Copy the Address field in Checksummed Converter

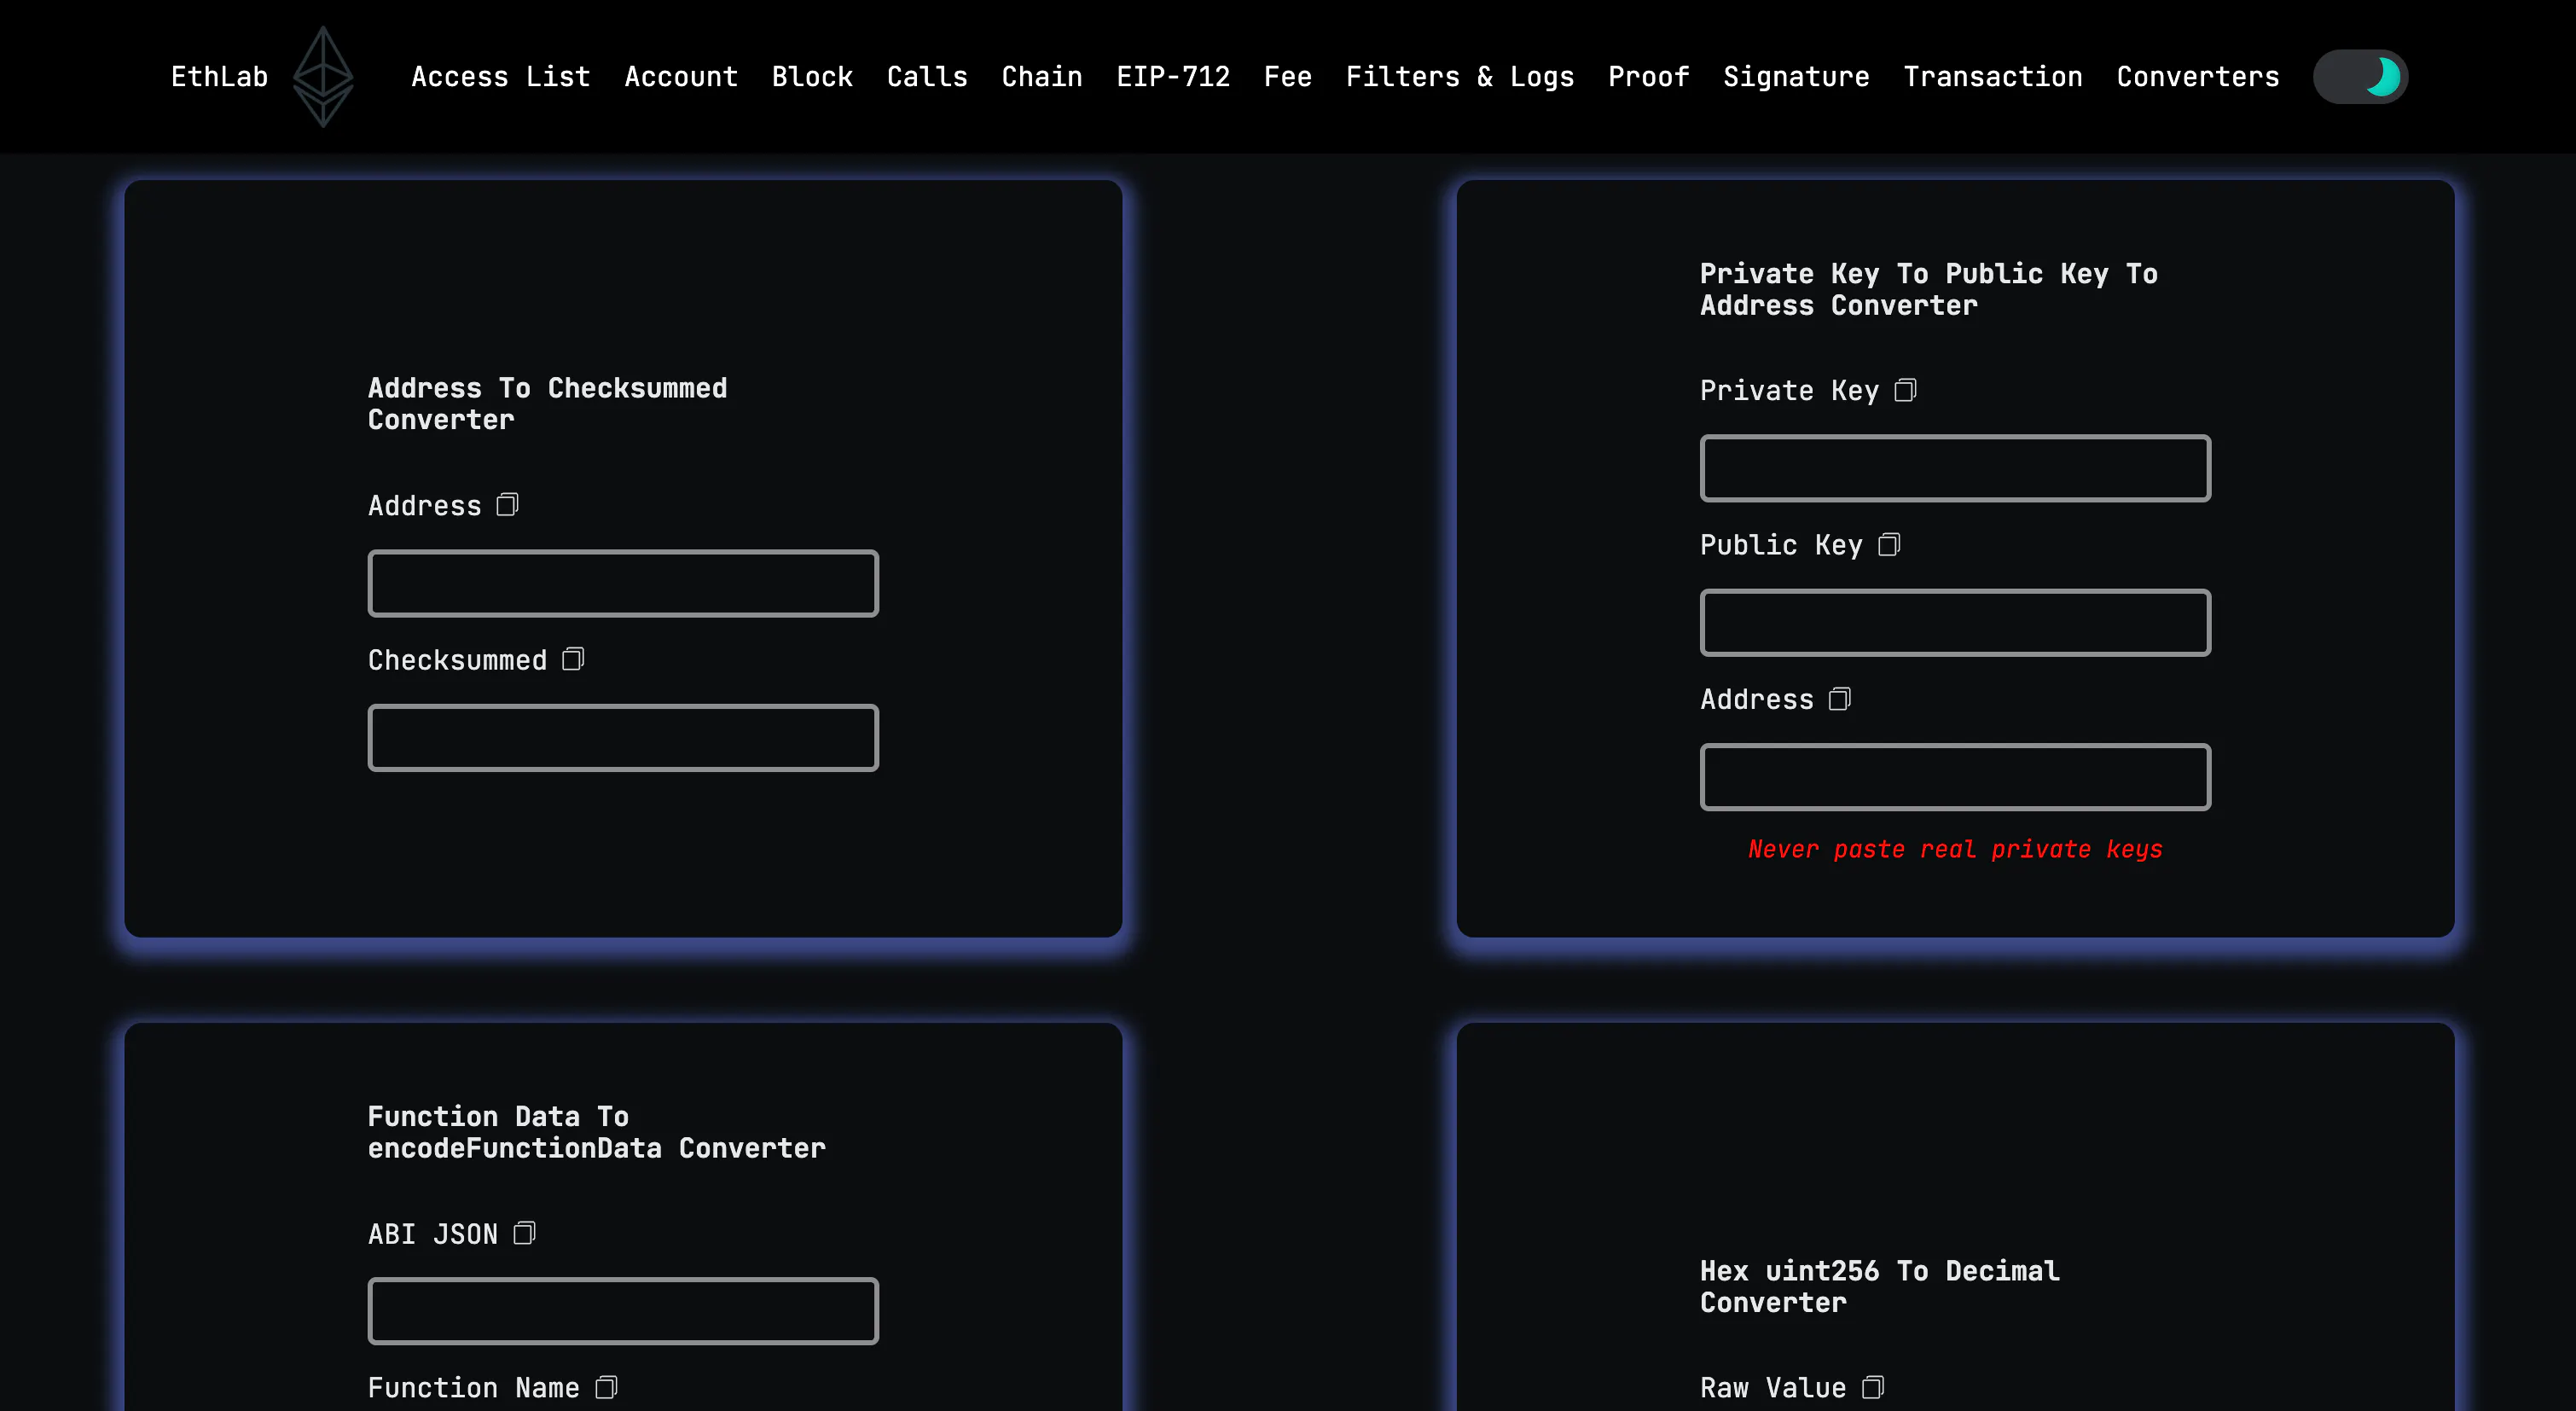(x=508, y=505)
